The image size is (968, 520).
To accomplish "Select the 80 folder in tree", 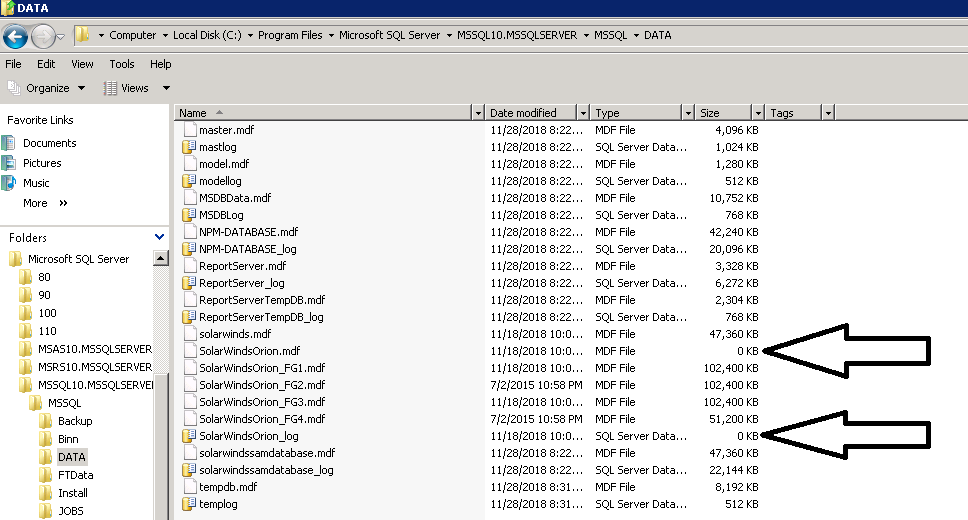I will tap(44, 277).
